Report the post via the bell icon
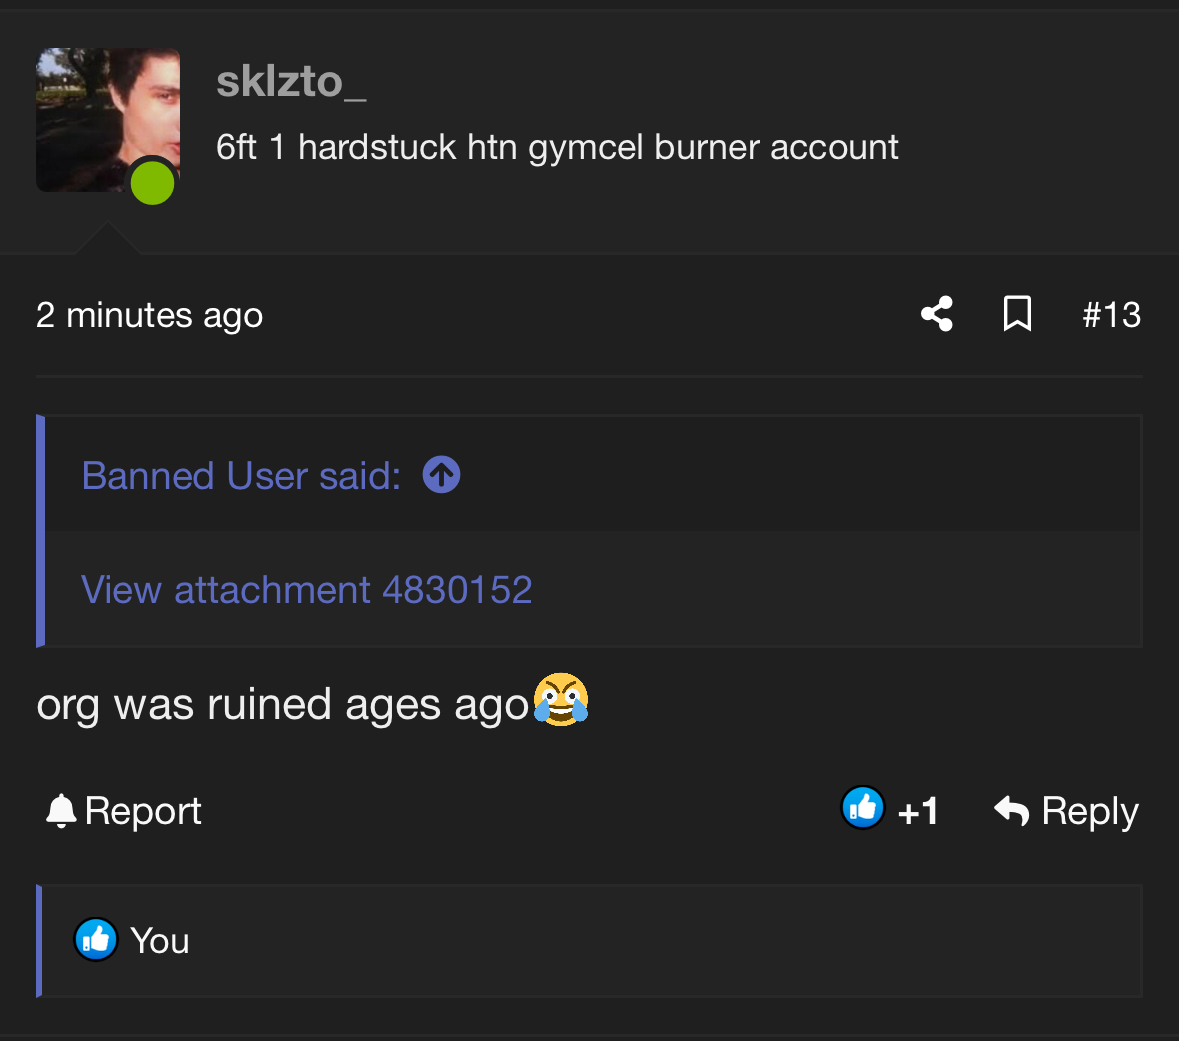This screenshot has width=1179, height=1041. [x=61, y=811]
